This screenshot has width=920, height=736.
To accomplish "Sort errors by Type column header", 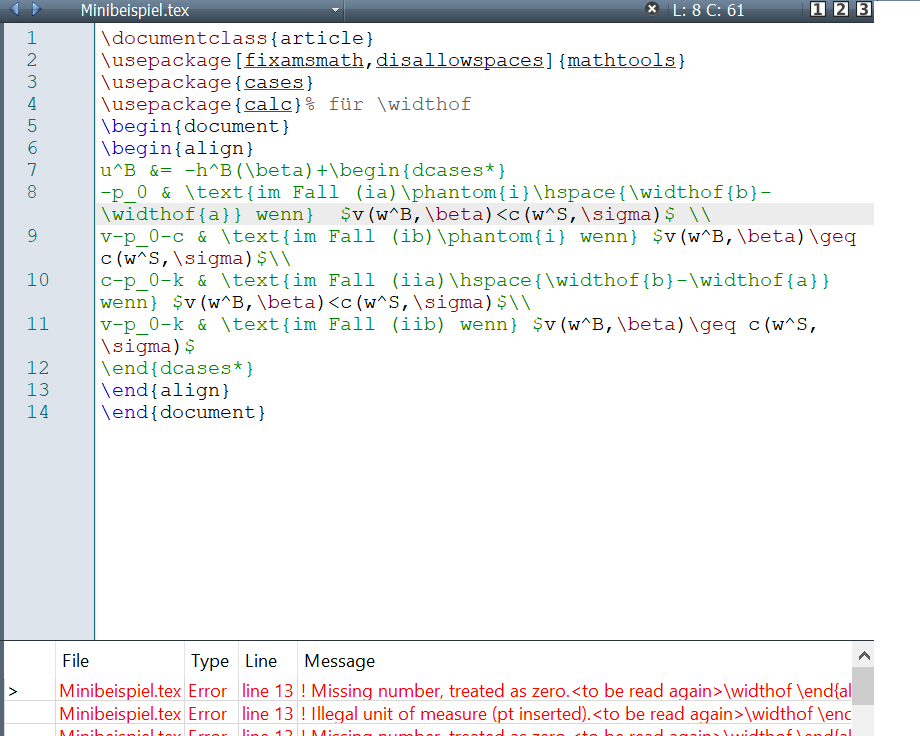I will 210,661.
